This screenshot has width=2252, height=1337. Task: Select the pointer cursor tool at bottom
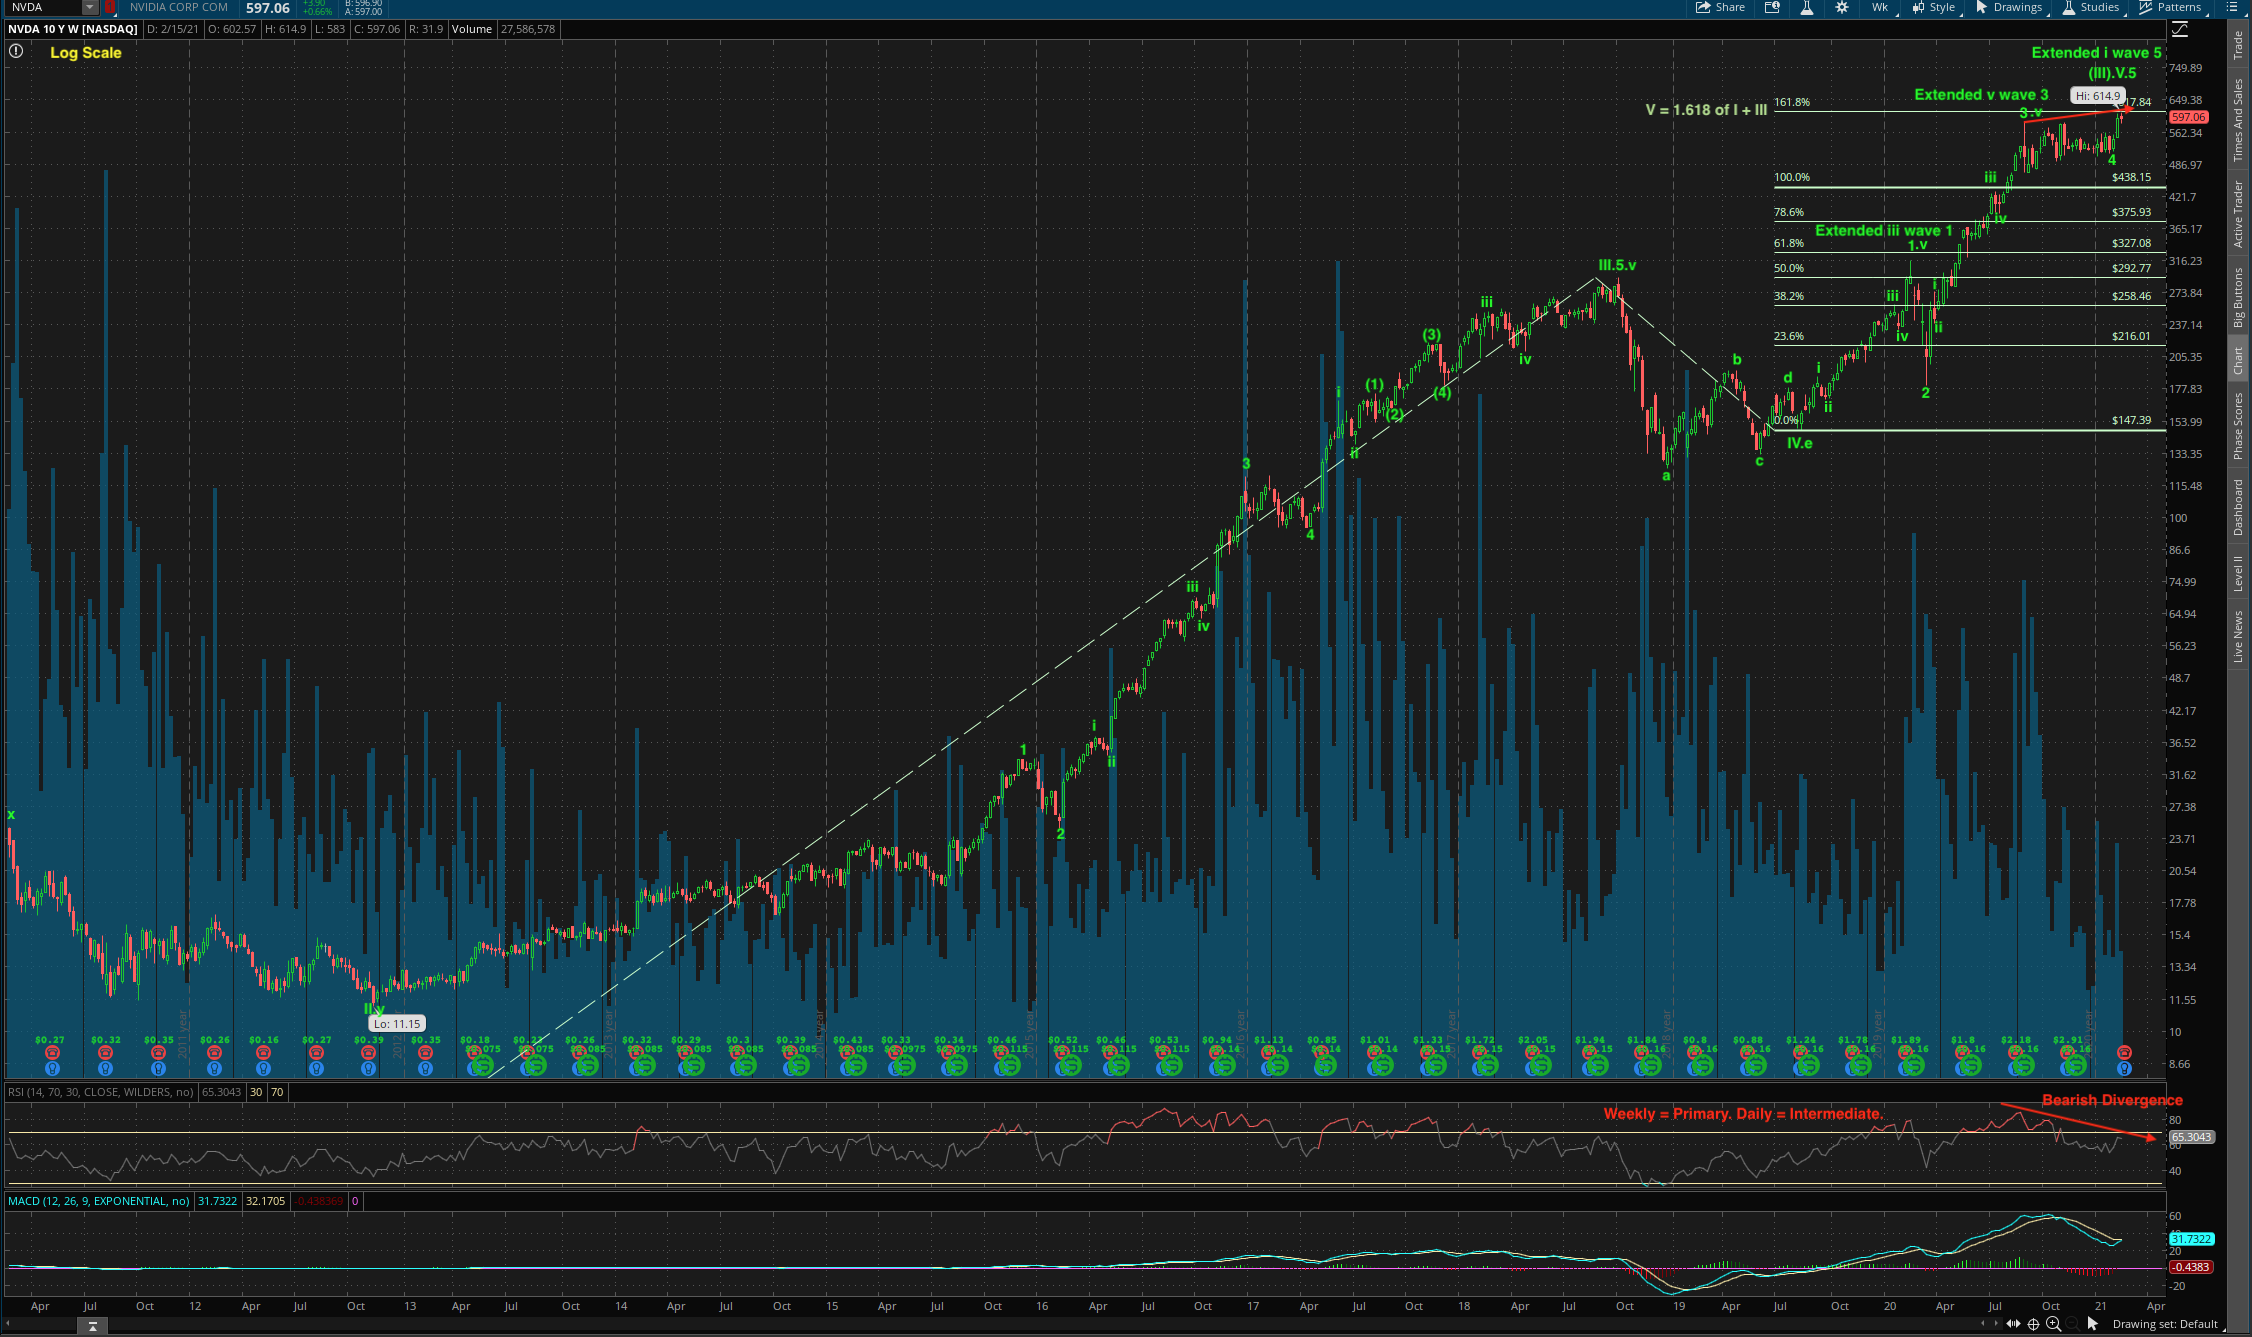2092,1324
